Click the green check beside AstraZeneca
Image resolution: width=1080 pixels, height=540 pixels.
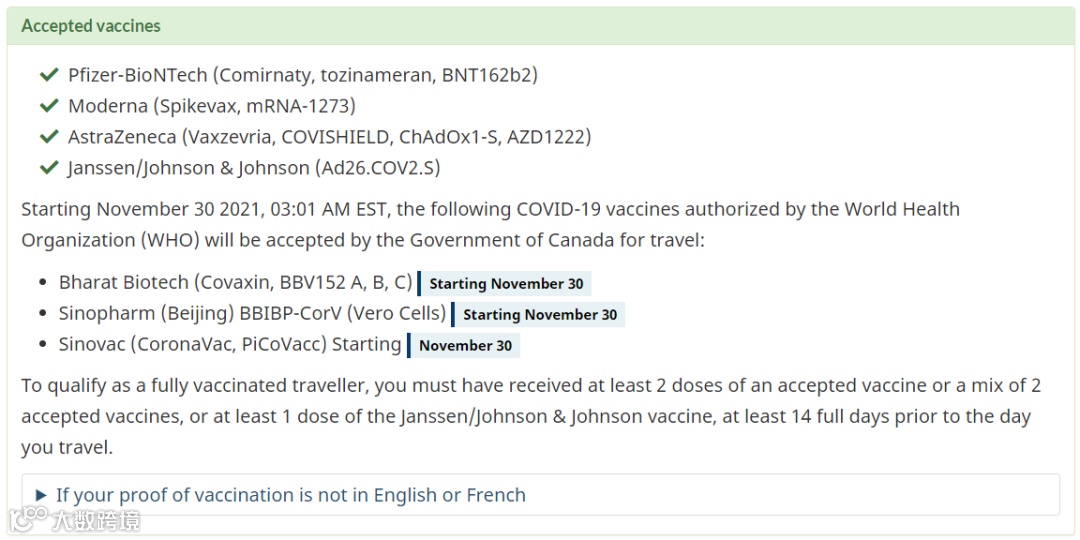[x=49, y=137]
